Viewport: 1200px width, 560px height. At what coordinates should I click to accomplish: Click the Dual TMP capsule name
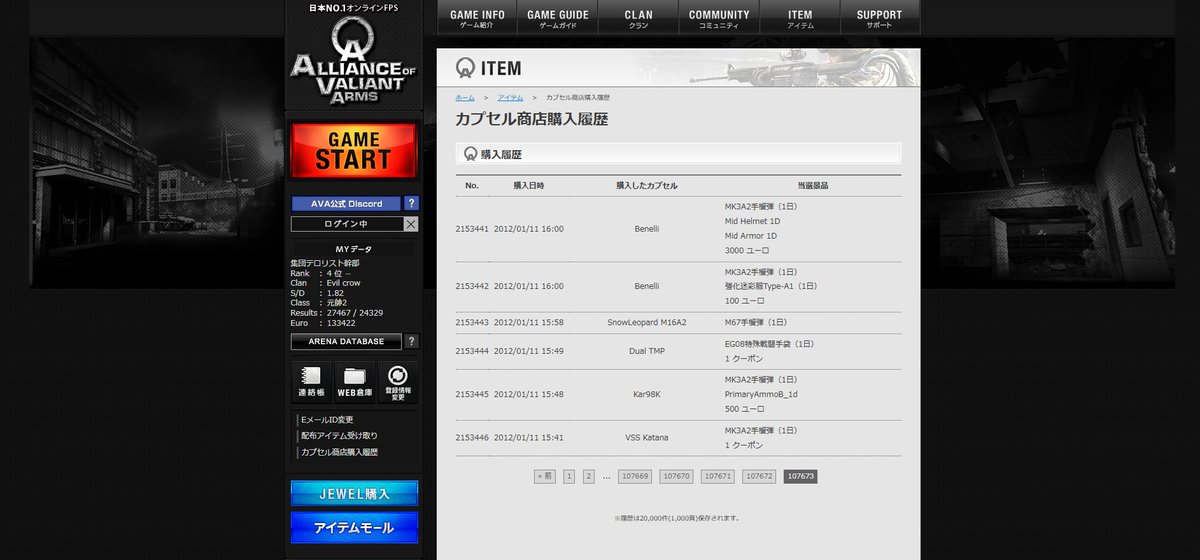(647, 351)
